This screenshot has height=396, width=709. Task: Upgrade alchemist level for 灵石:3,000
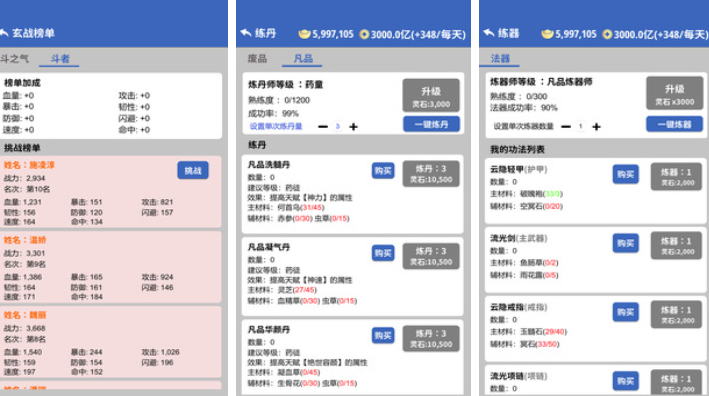tap(431, 95)
